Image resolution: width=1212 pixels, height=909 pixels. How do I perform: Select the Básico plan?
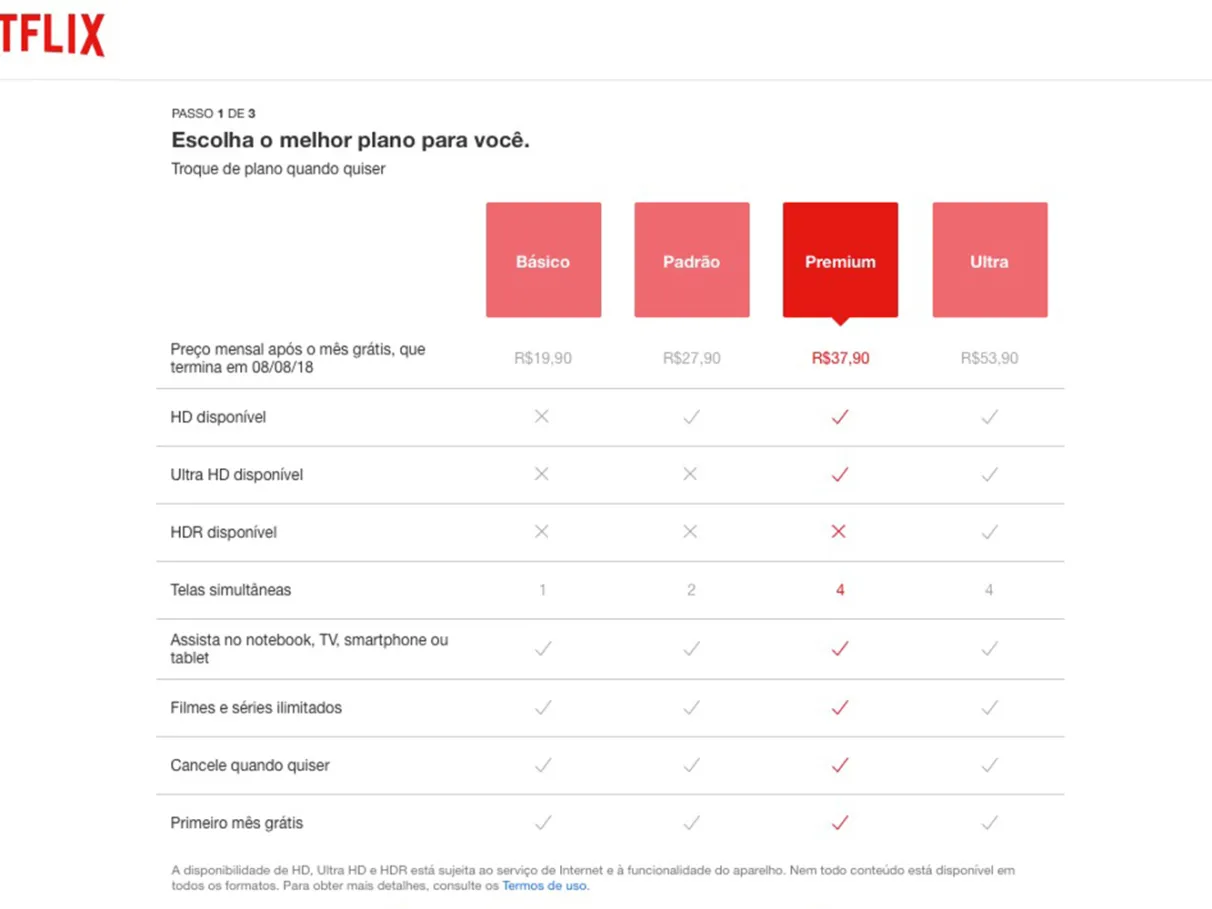543,259
